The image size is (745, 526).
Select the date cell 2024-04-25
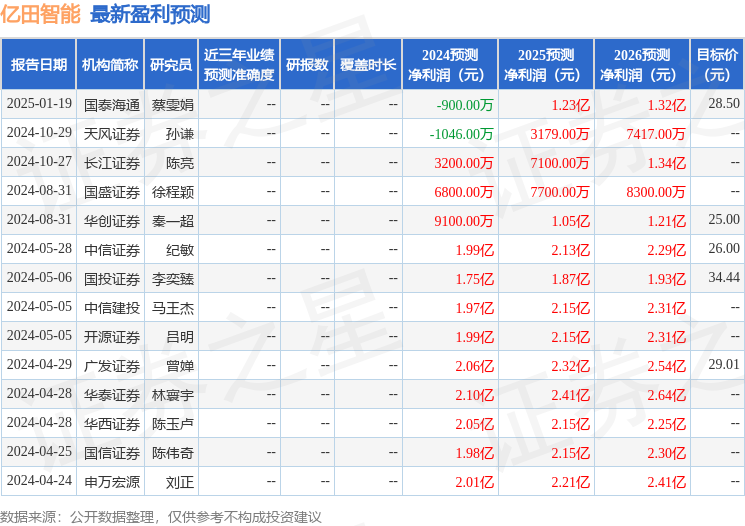[x=39, y=451]
